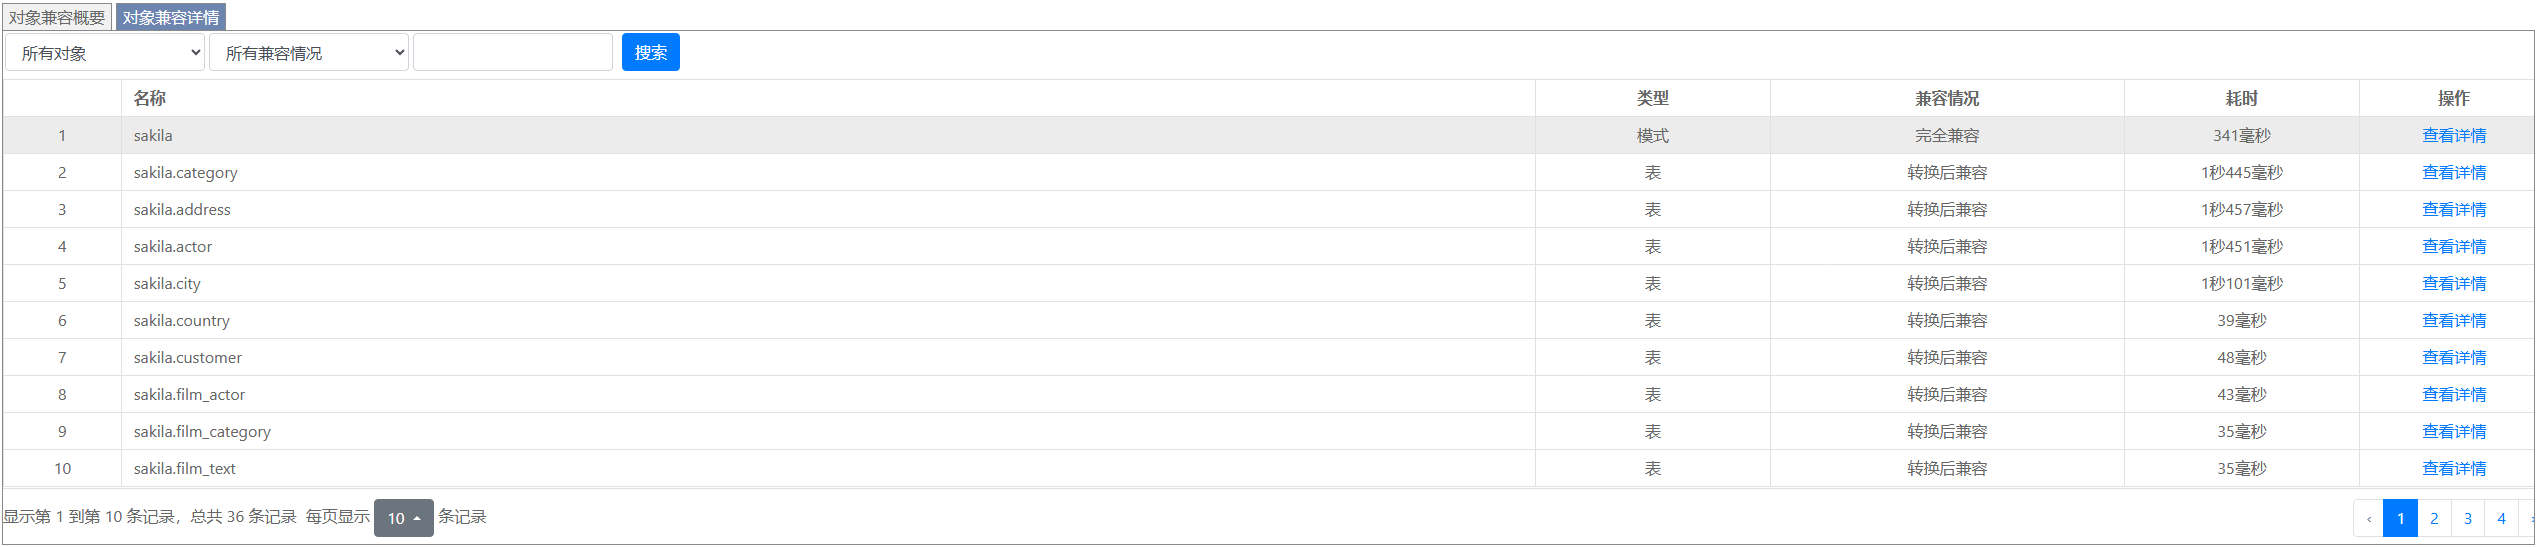
Task: Switch to the 对象兼容概要 tab
Action: tap(57, 17)
